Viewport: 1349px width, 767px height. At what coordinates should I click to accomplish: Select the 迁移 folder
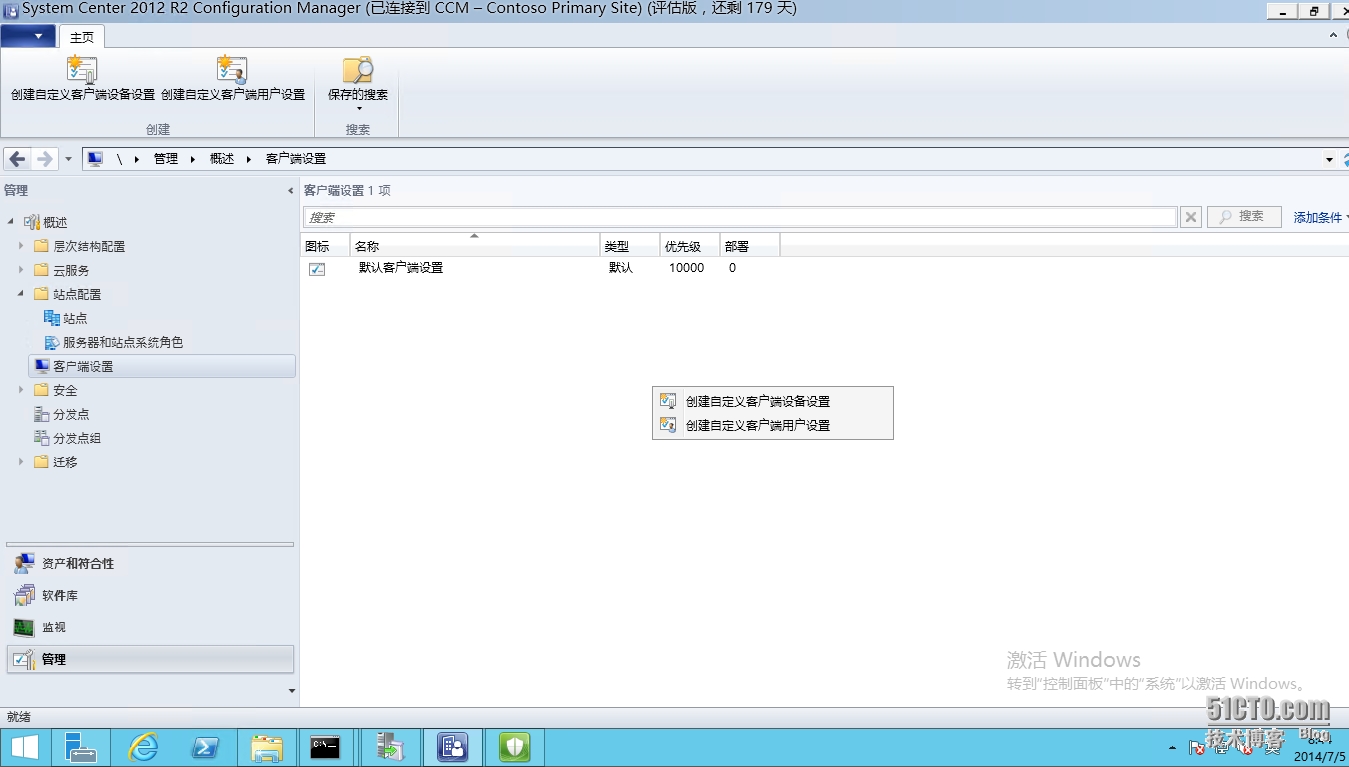click(x=65, y=462)
